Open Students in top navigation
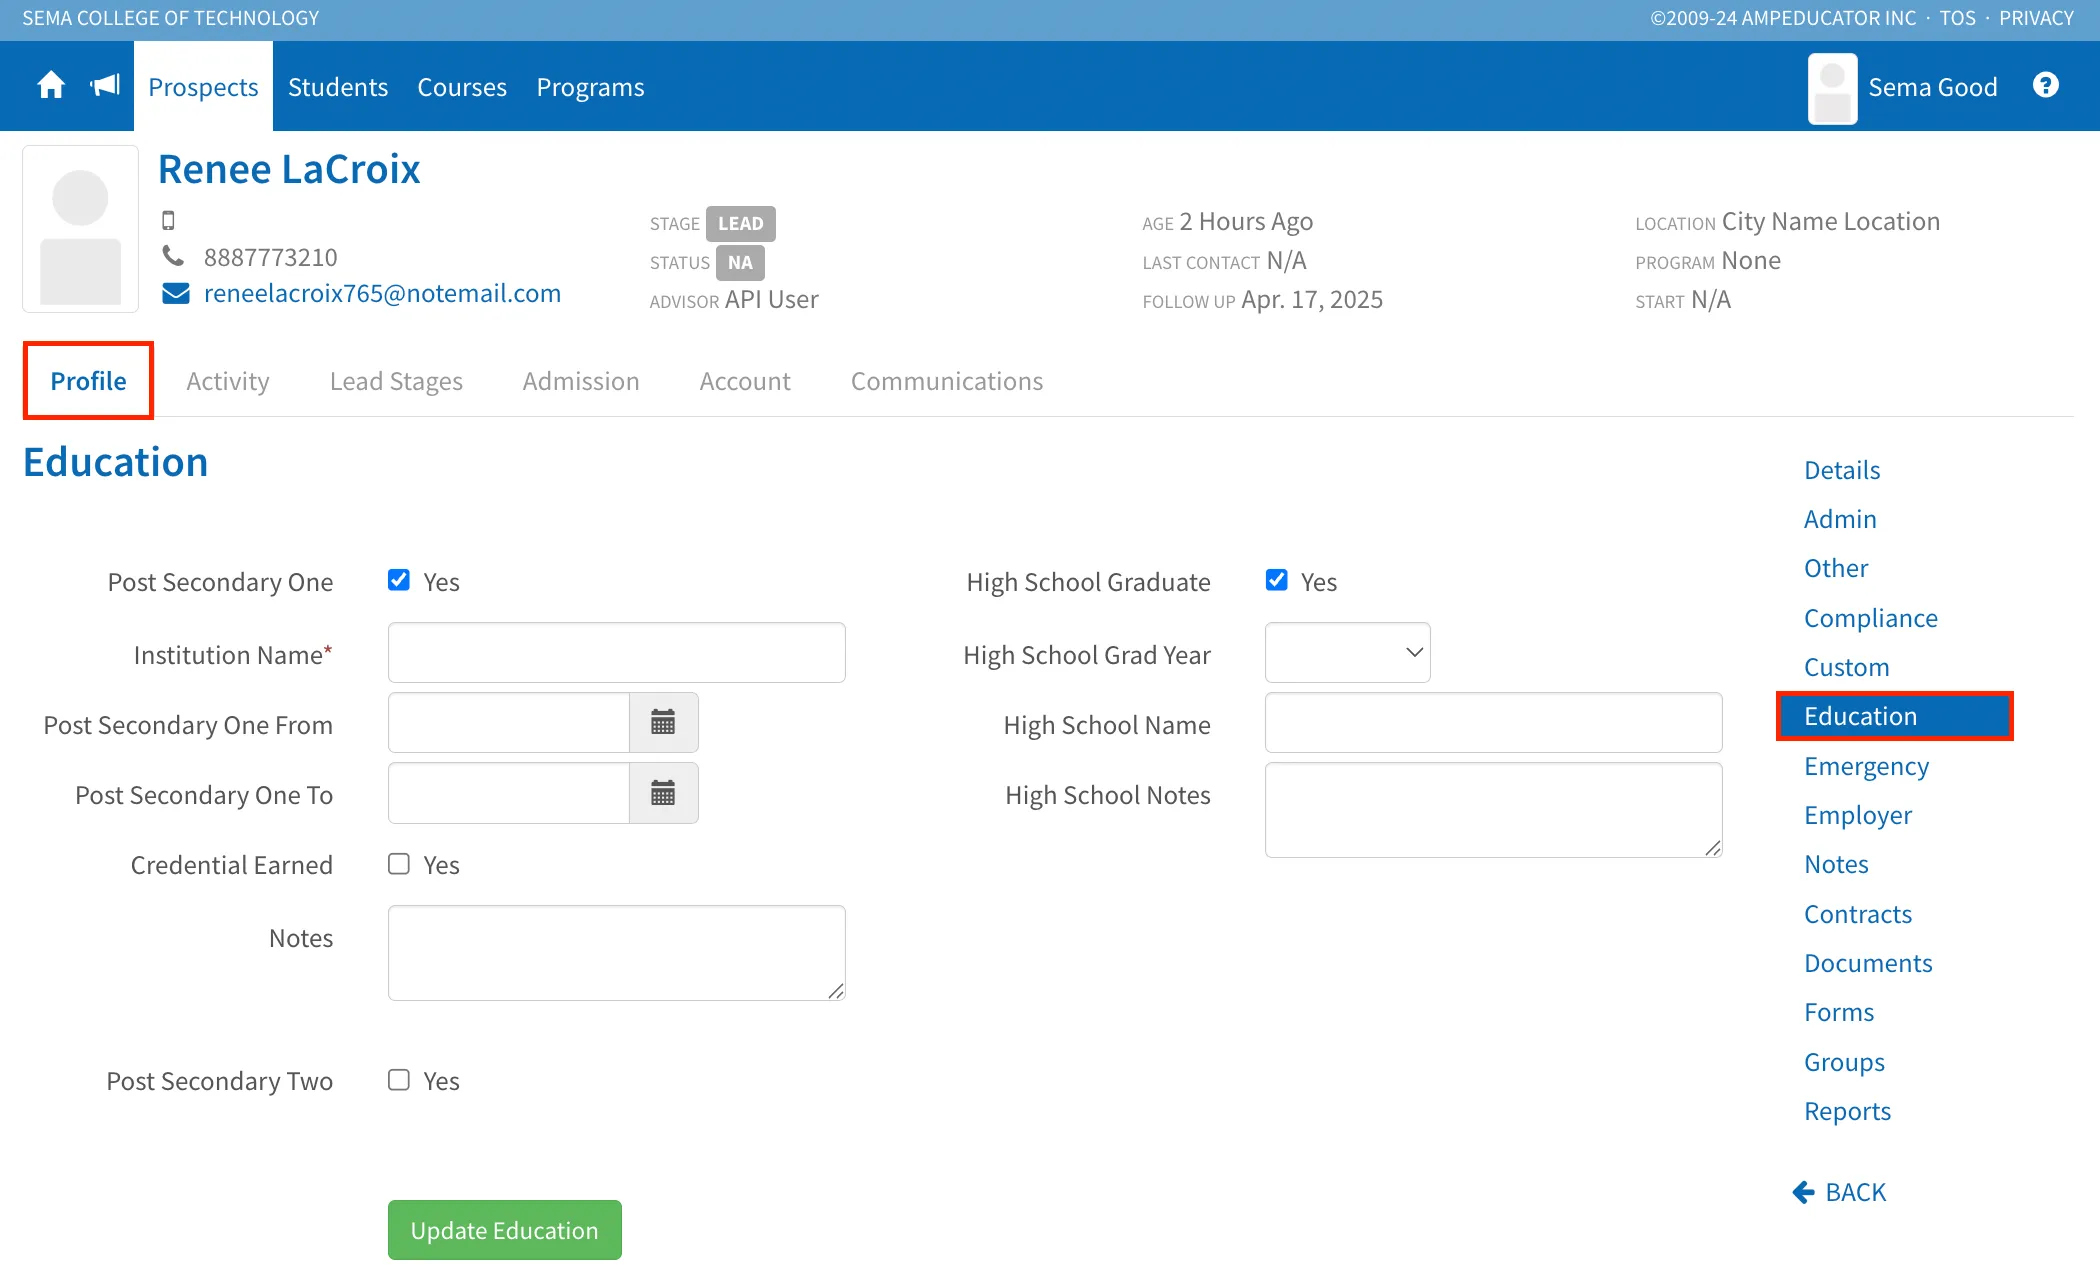 pyautogui.click(x=338, y=87)
